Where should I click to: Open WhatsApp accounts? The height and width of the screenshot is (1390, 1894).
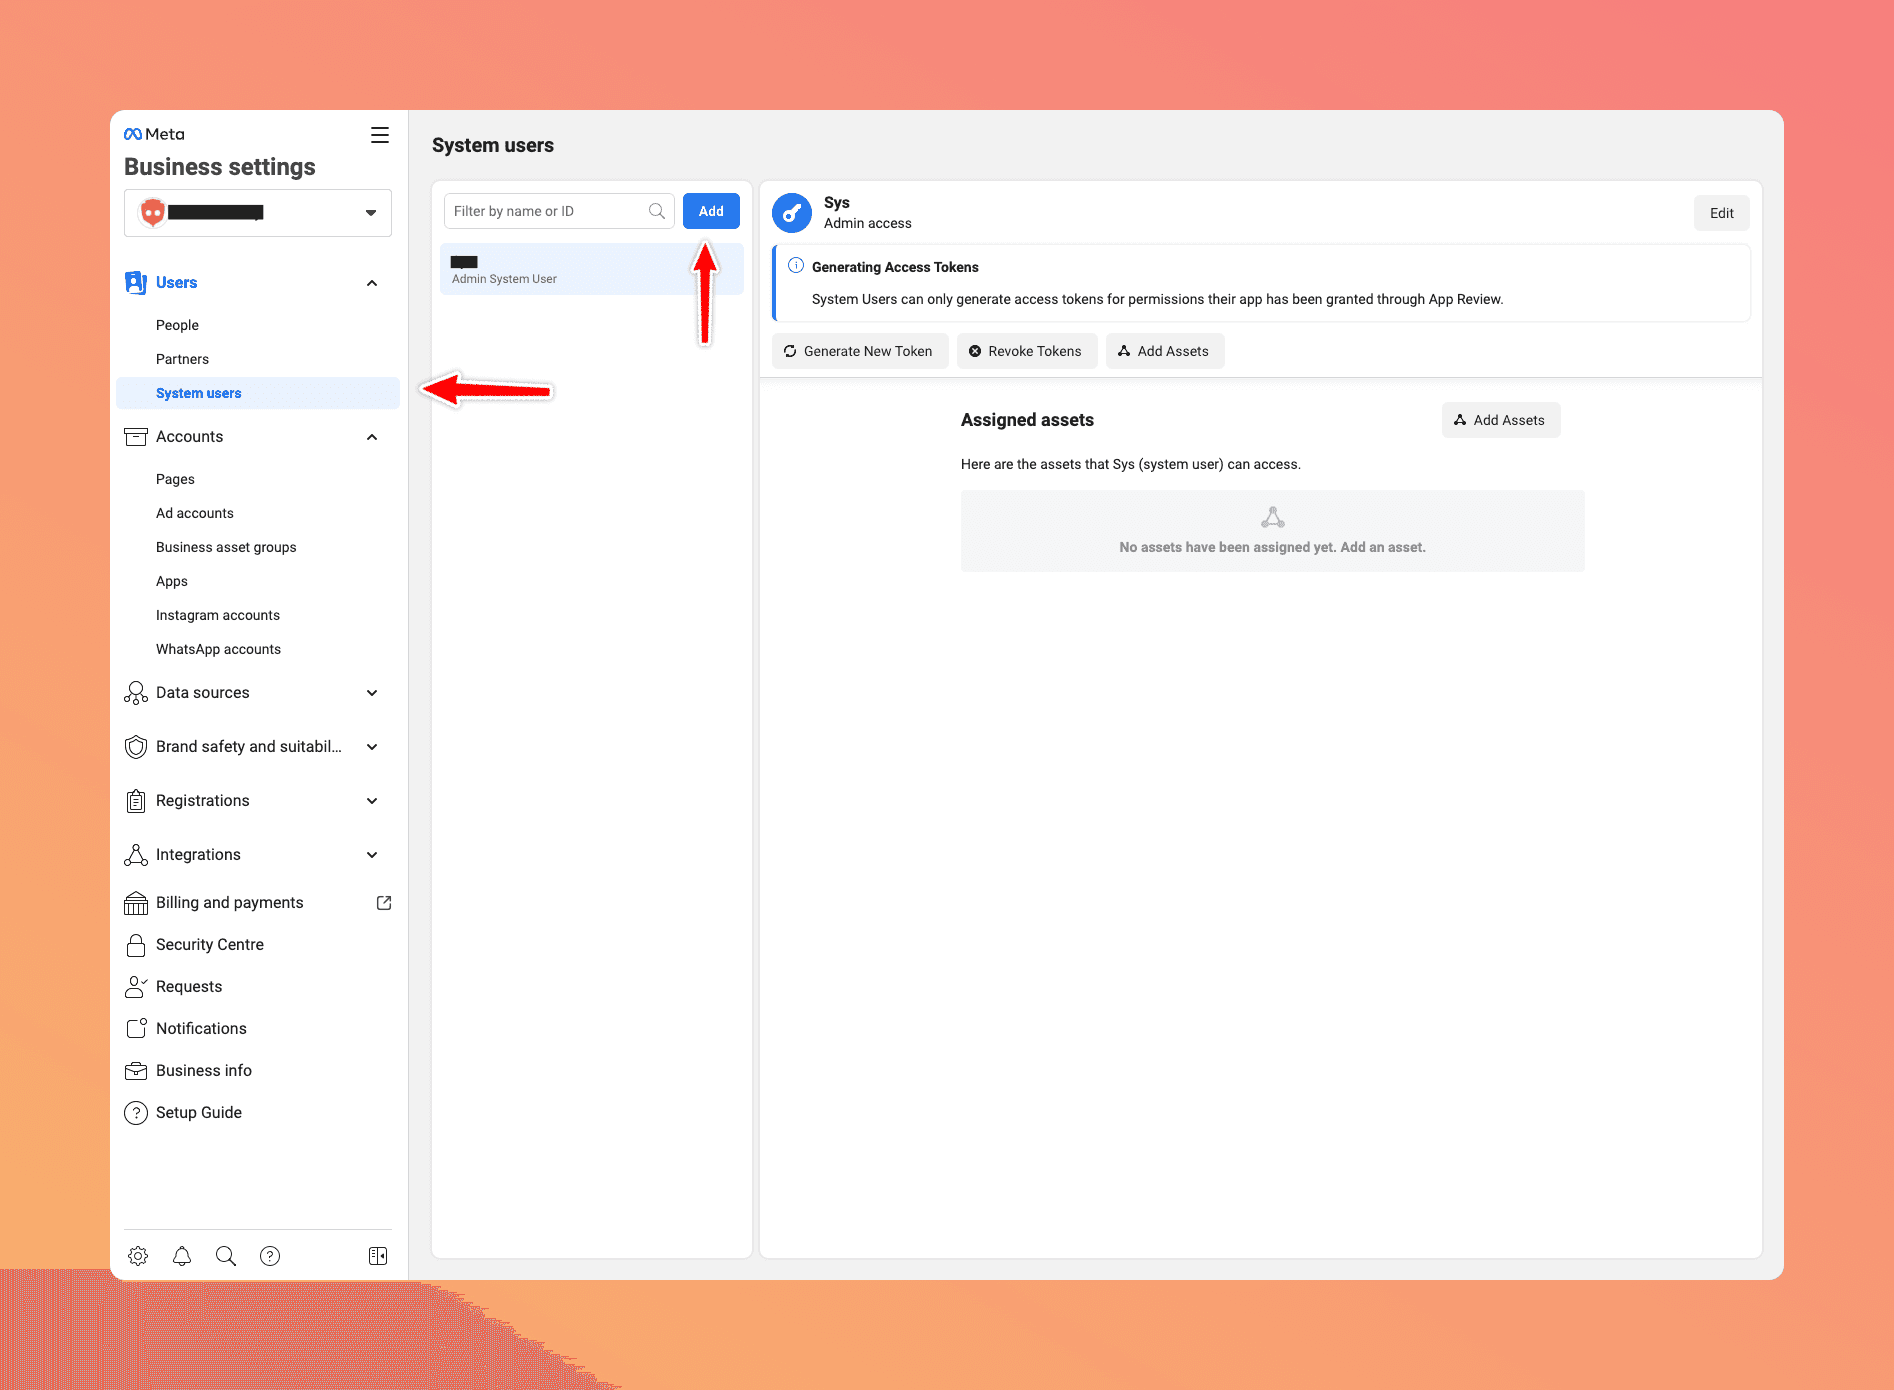(x=218, y=649)
